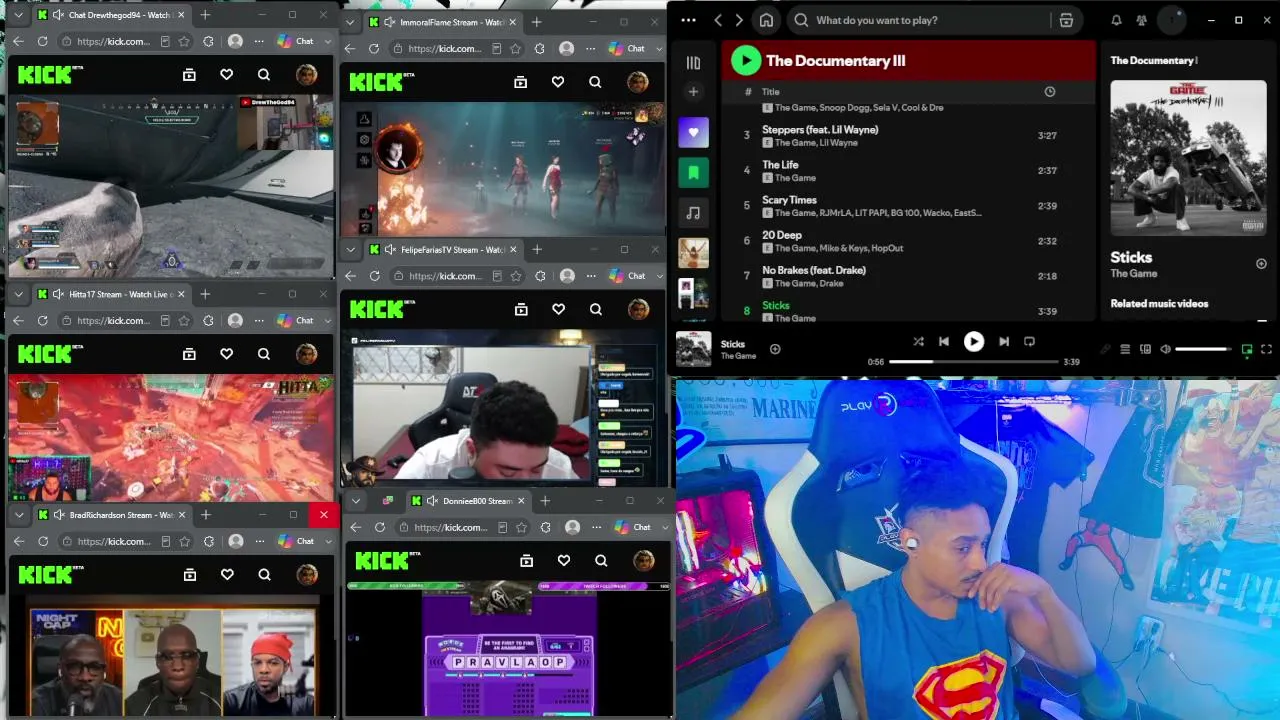
Task: Create a new playlist with the sidebar plus
Action: pos(693,92)
